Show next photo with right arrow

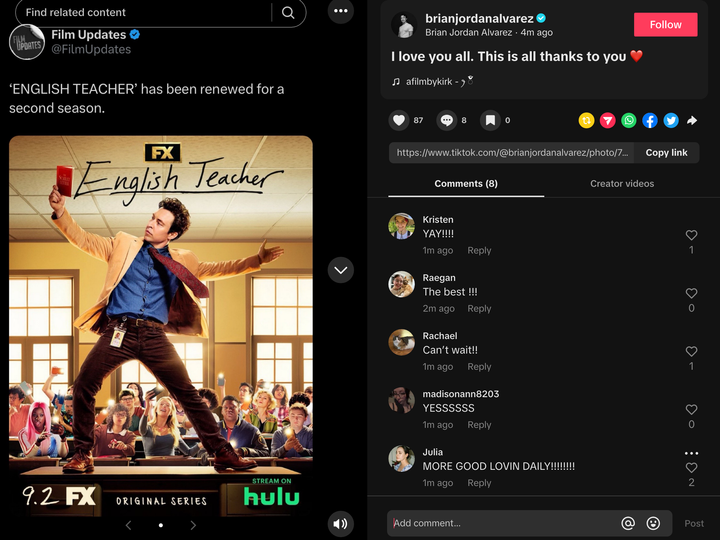[x=193, y=525]
